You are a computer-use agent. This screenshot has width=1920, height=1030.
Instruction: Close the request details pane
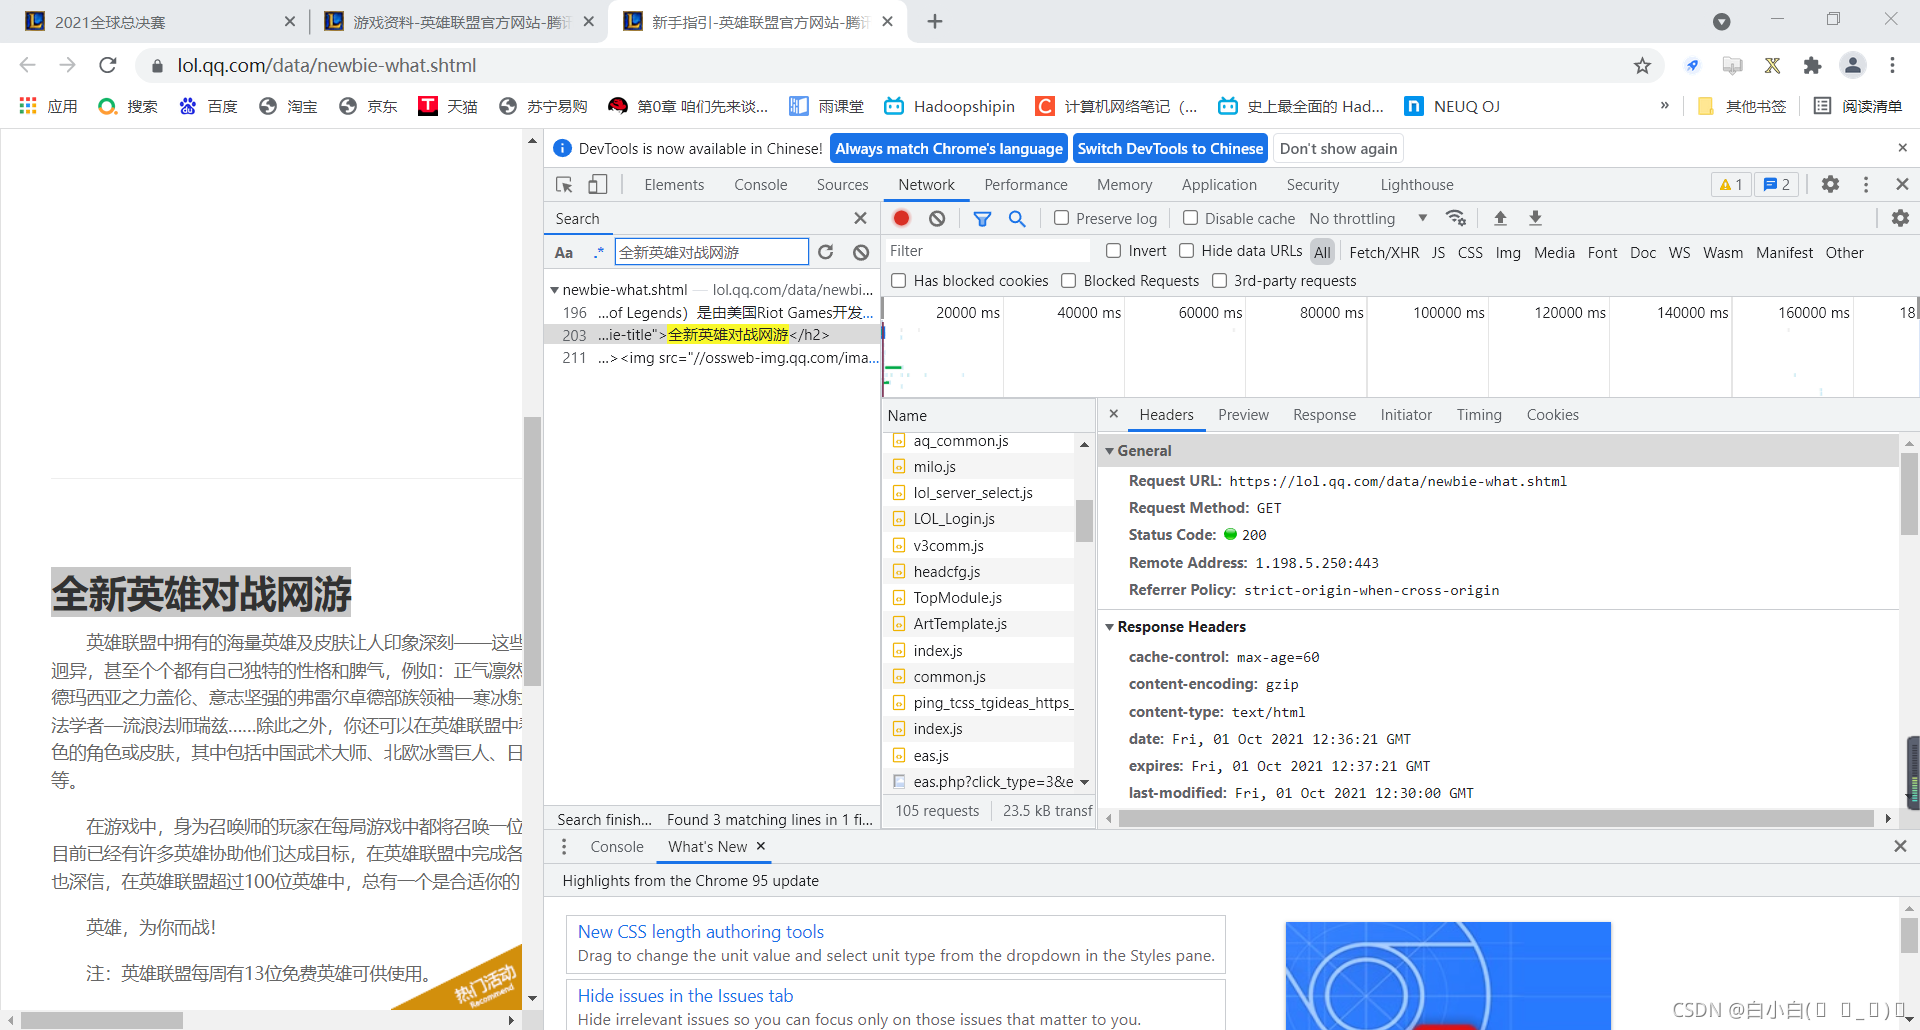(1114, 414)
